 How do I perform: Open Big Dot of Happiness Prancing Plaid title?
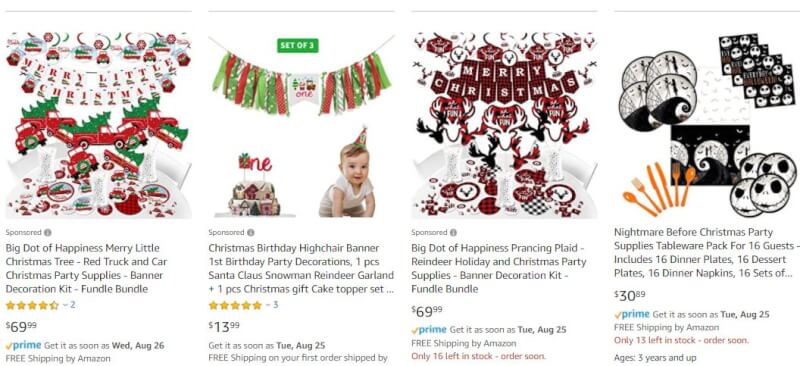499,269
